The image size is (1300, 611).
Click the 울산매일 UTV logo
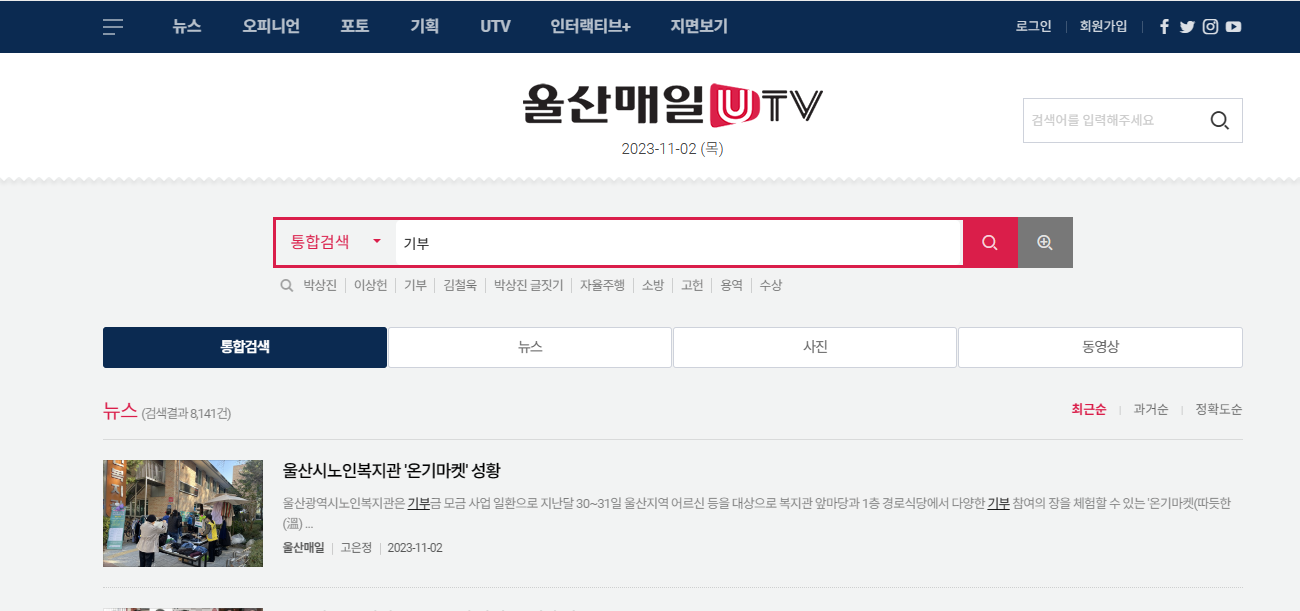(x=672, y=105)
